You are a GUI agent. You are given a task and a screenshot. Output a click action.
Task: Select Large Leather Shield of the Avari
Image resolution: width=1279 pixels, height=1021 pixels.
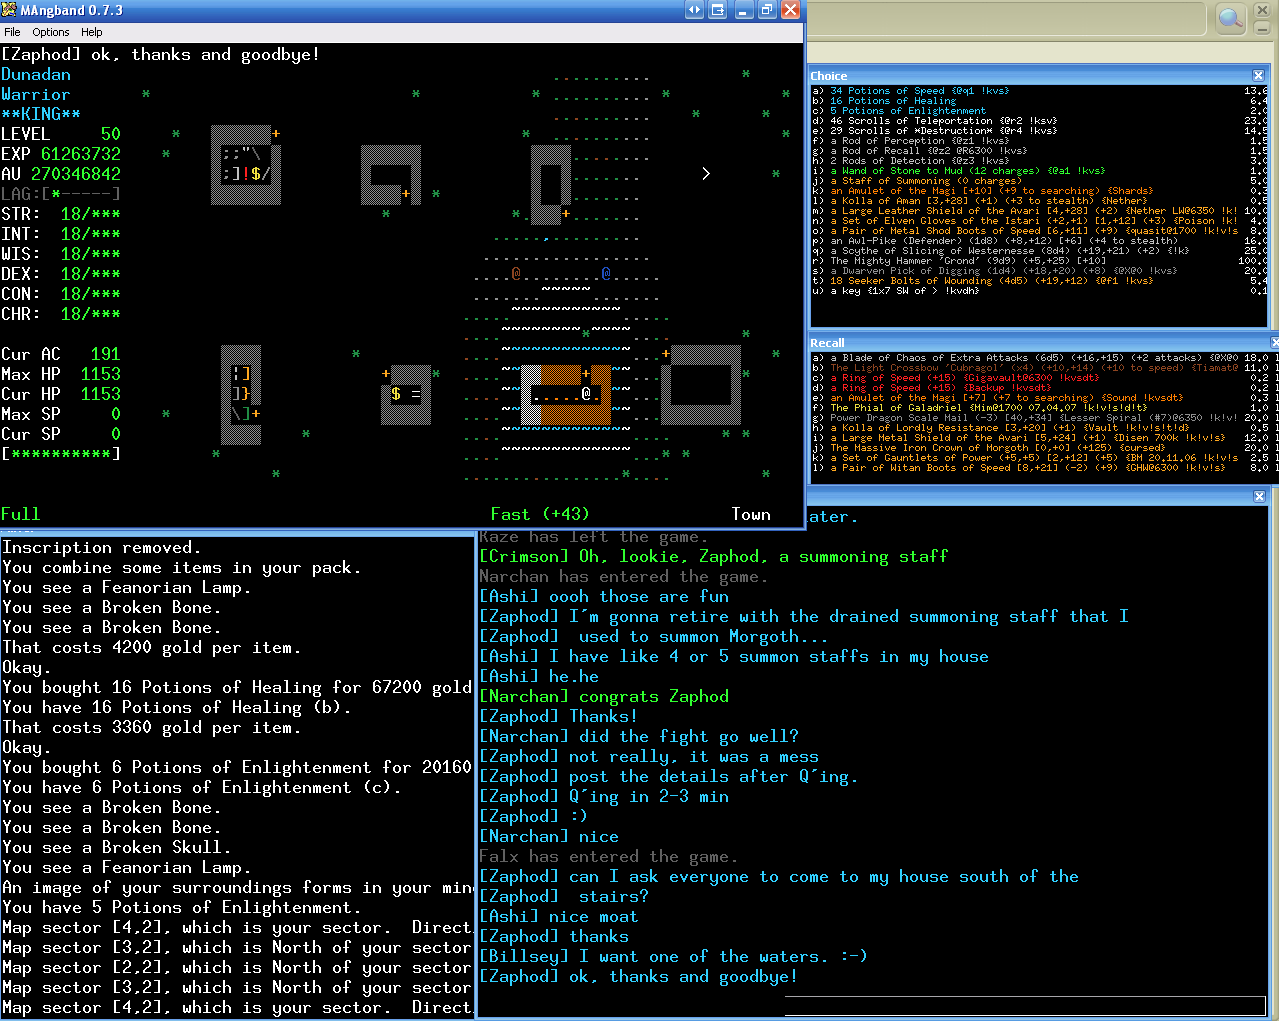click(1039, 211)
